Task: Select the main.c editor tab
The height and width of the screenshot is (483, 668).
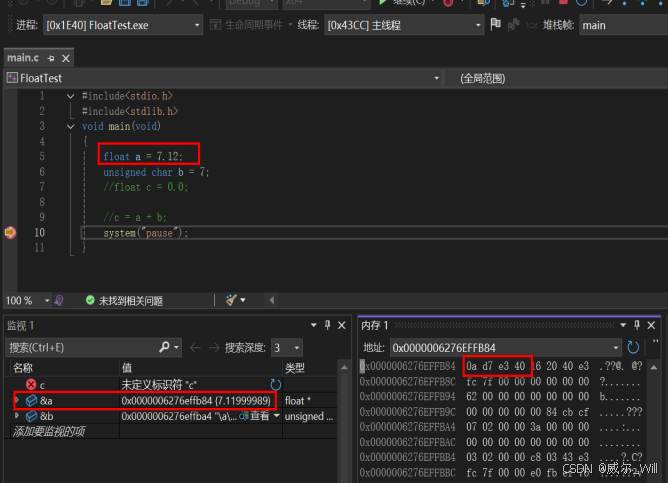Action: point(23,58)
